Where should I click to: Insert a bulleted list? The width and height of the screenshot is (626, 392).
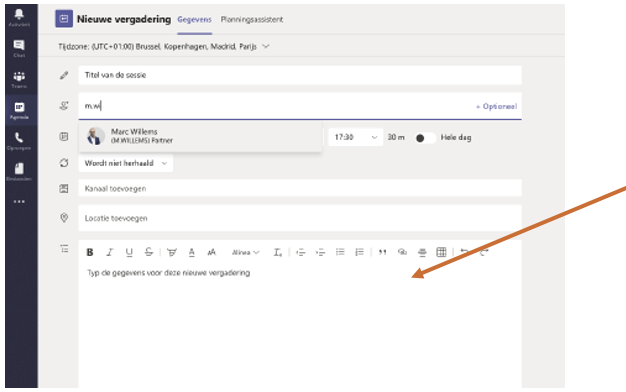(340, 252)
